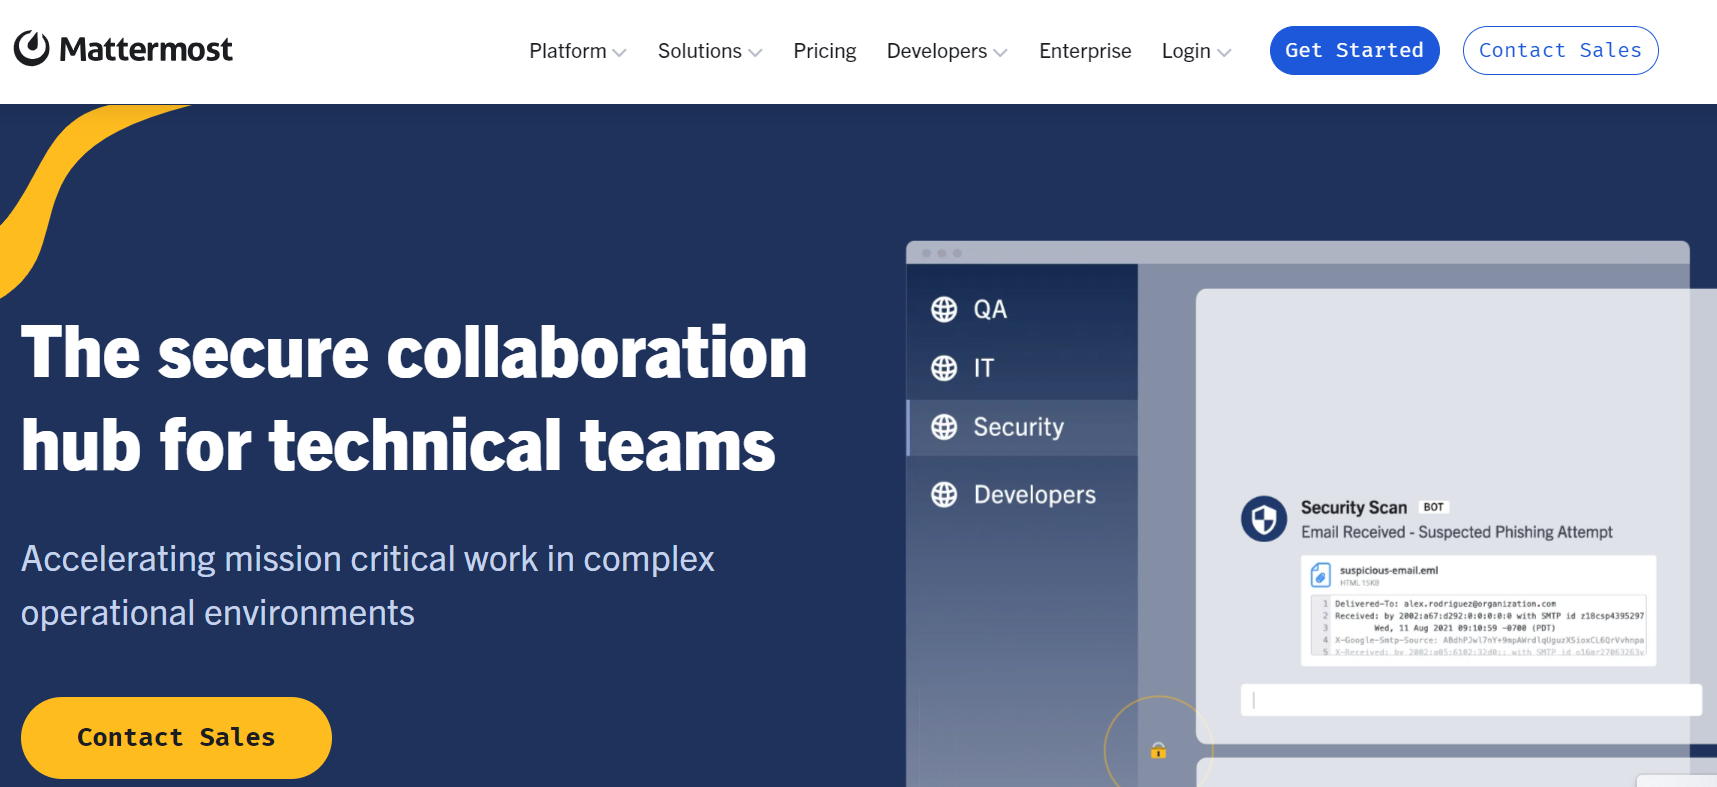Click the globe icon beside IT
Viewport: 1717px width, 787px height.
point(944,369)
